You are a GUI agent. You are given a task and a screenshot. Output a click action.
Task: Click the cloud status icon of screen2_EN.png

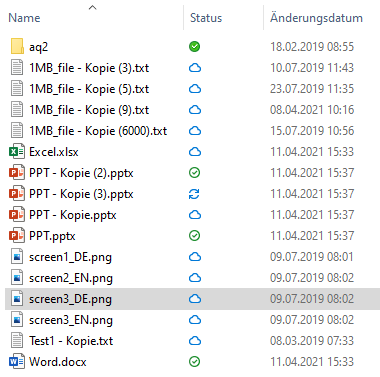pos(195,278)
